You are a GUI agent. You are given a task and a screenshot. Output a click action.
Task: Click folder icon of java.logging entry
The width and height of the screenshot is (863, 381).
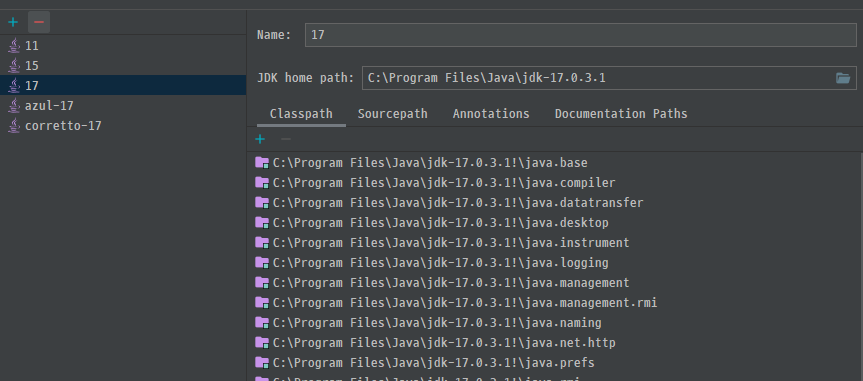click(x=262, y=263)
